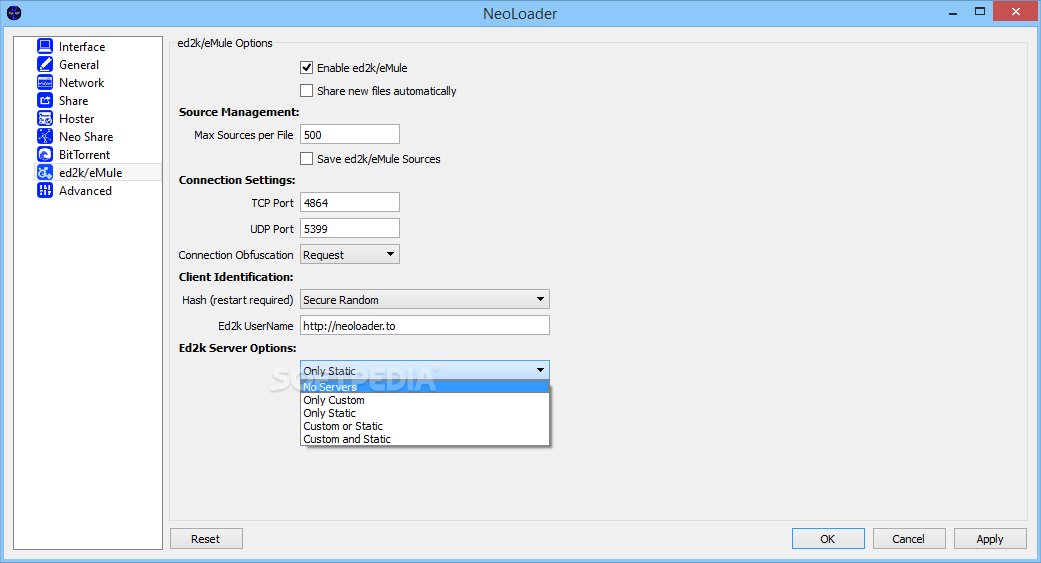Choose Only Custom server option
The image size is (1041, 563).
click(x=425, y=400)
